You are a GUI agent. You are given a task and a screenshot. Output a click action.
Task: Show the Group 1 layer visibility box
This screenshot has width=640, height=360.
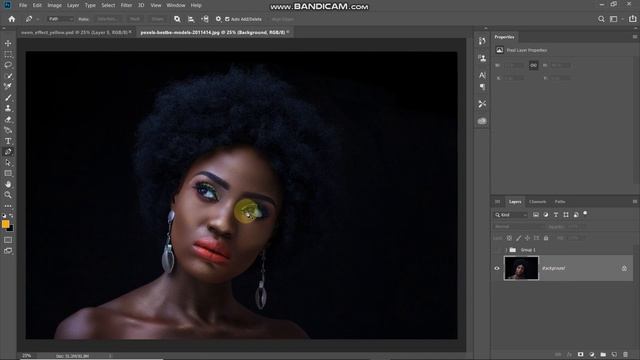pyautogui.click(x=497, y=250)
